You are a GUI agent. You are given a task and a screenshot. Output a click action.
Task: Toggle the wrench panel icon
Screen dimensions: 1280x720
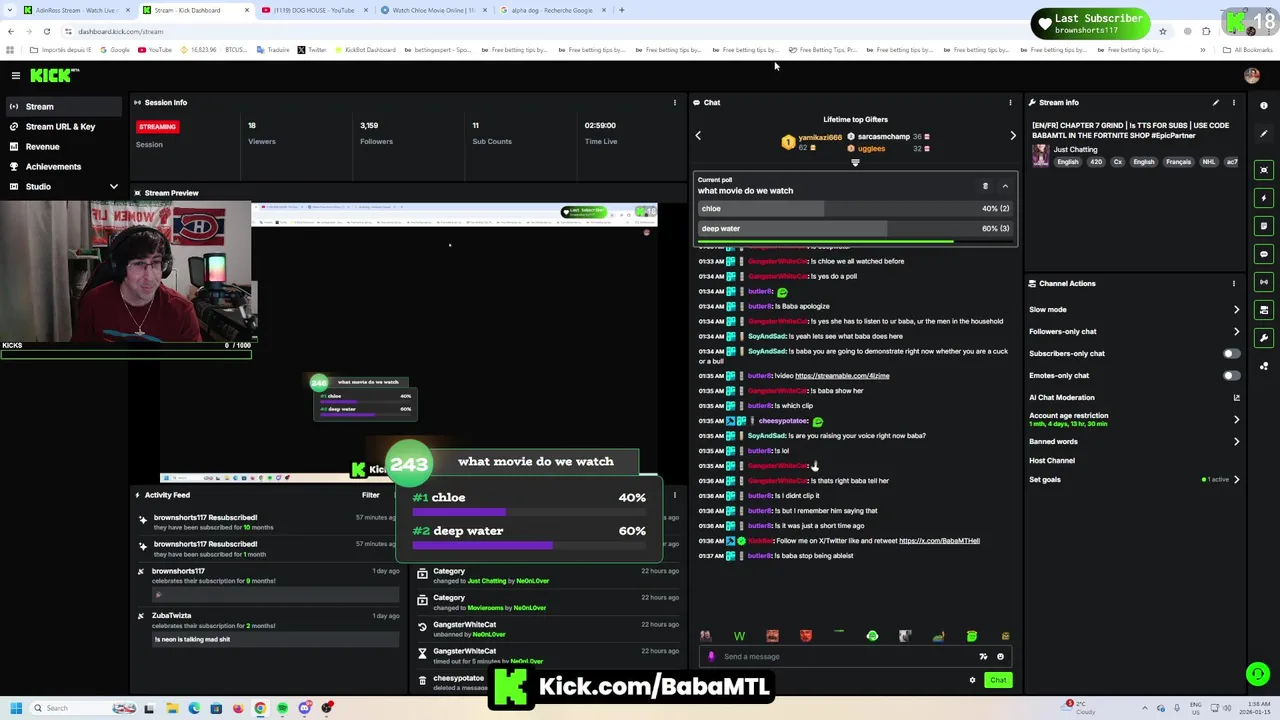point(1264,337)
